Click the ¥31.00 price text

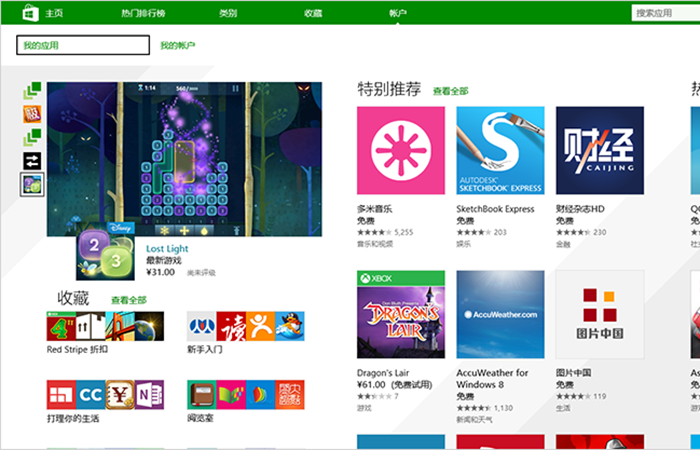[160, 272]
